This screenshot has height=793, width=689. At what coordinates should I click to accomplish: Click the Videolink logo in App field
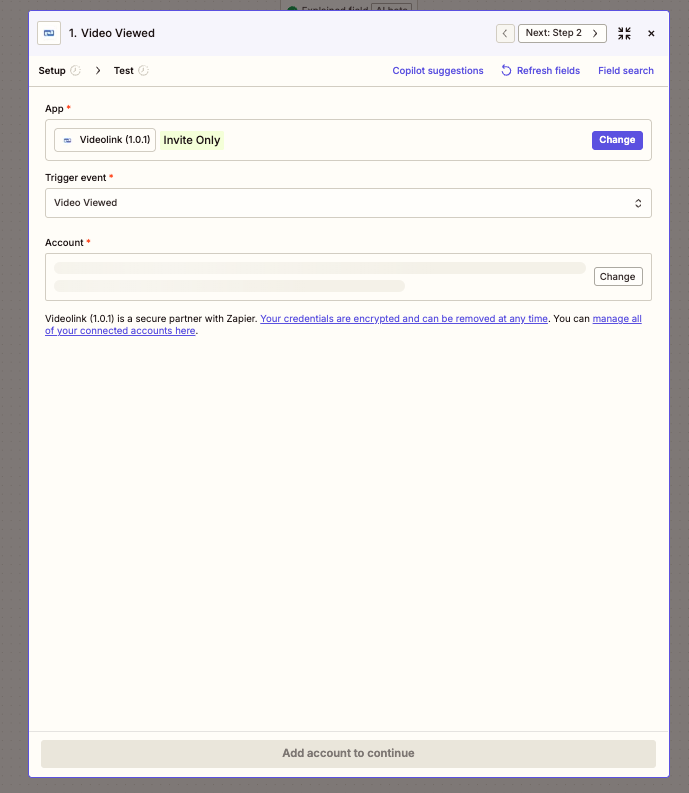click(x=68, y=140)
